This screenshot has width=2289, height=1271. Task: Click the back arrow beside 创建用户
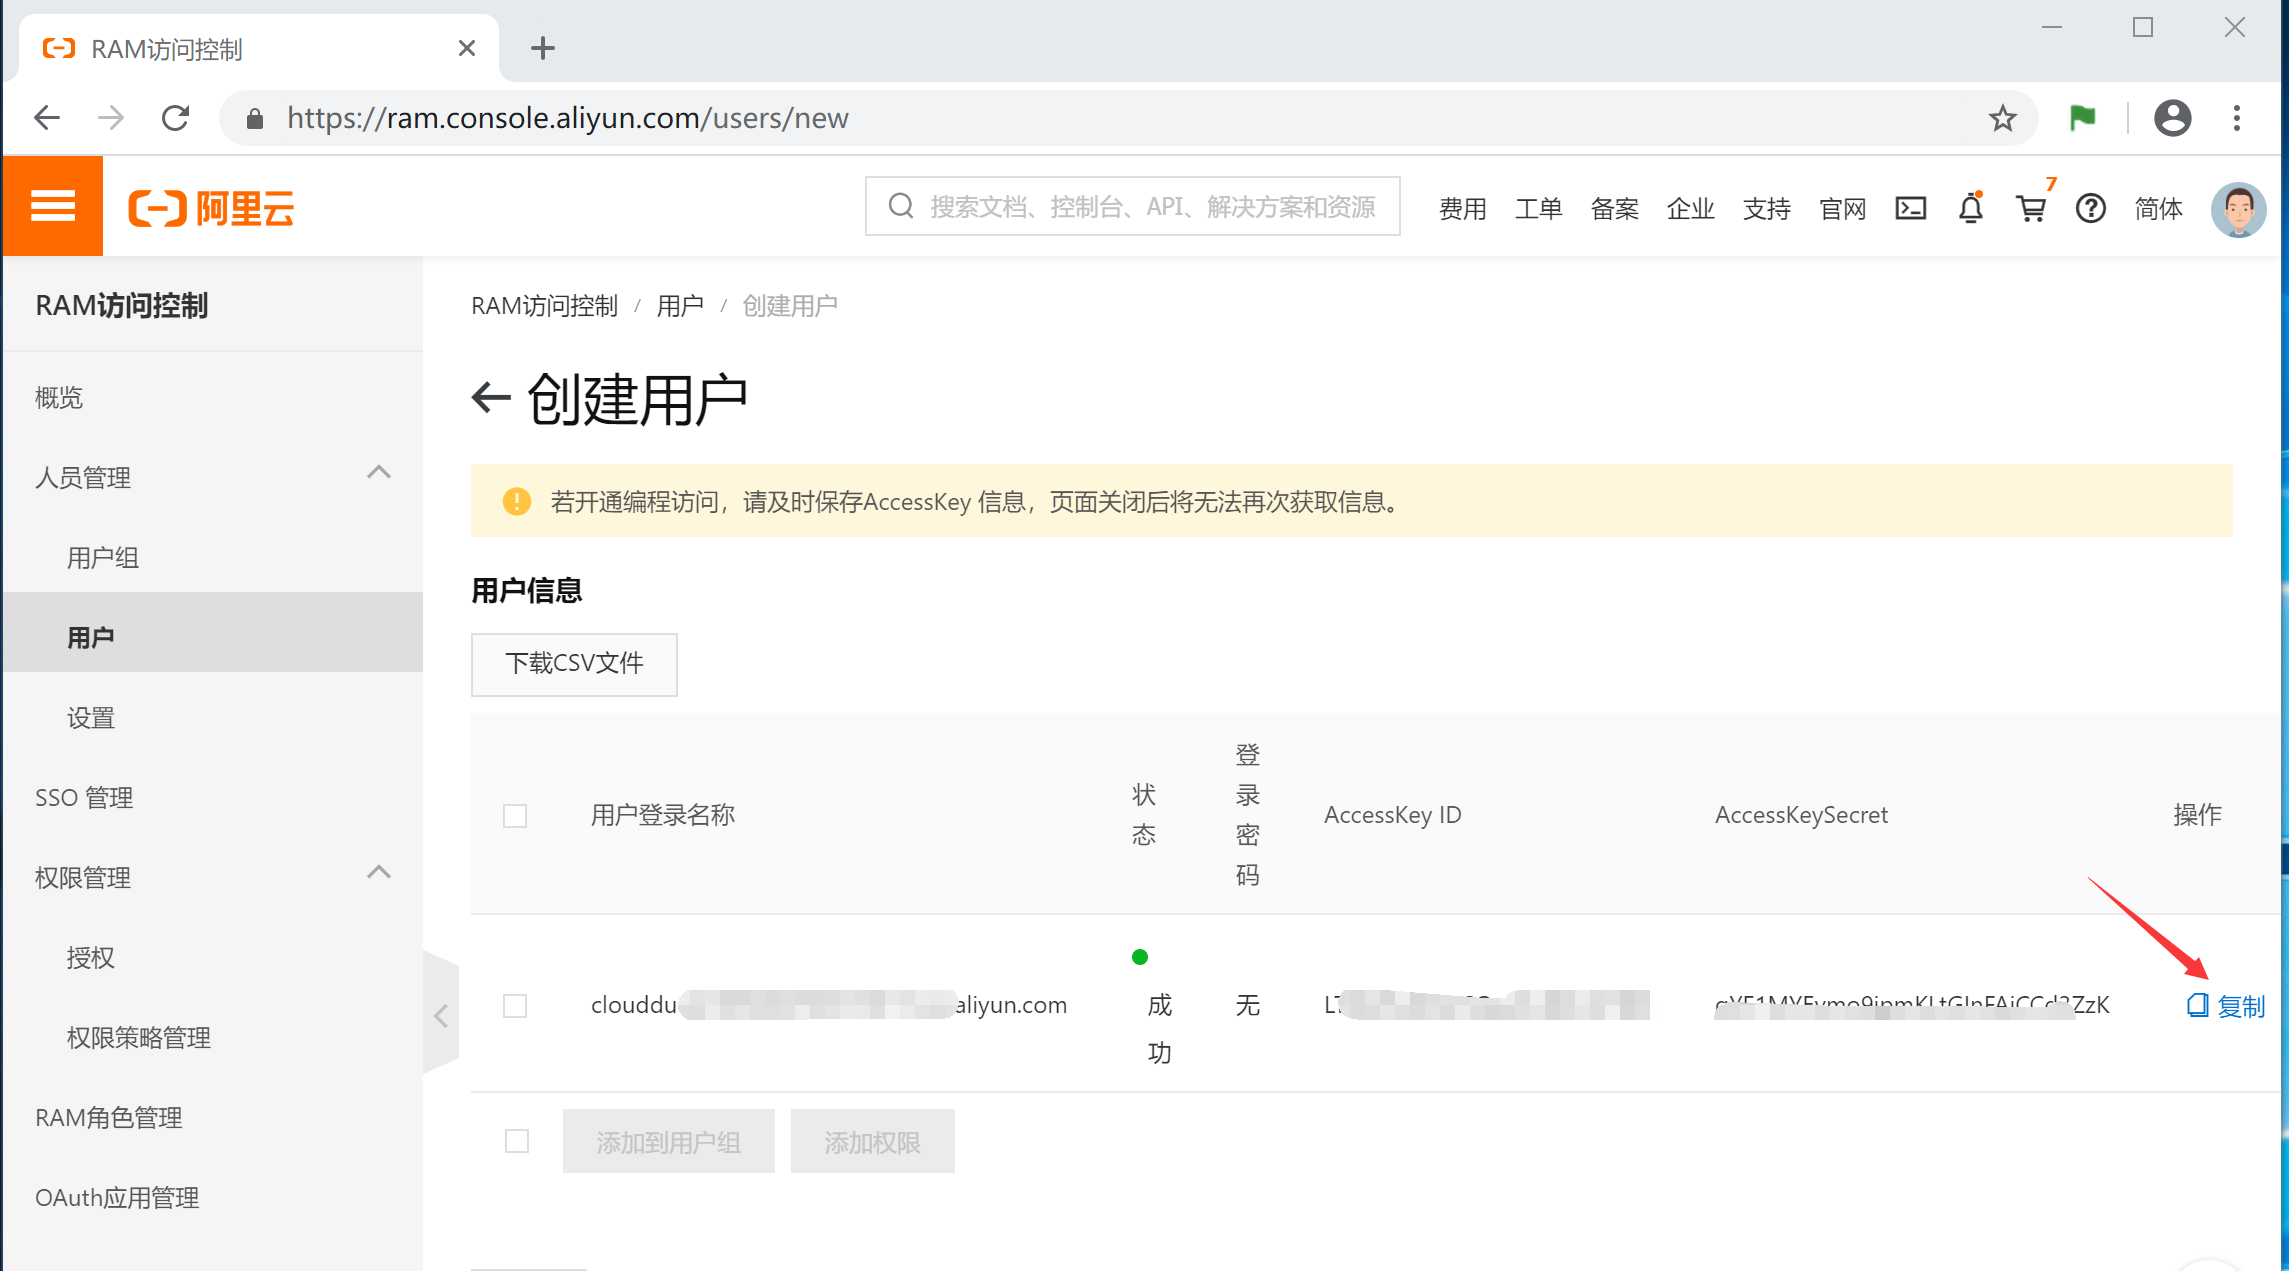pos(490,397)
